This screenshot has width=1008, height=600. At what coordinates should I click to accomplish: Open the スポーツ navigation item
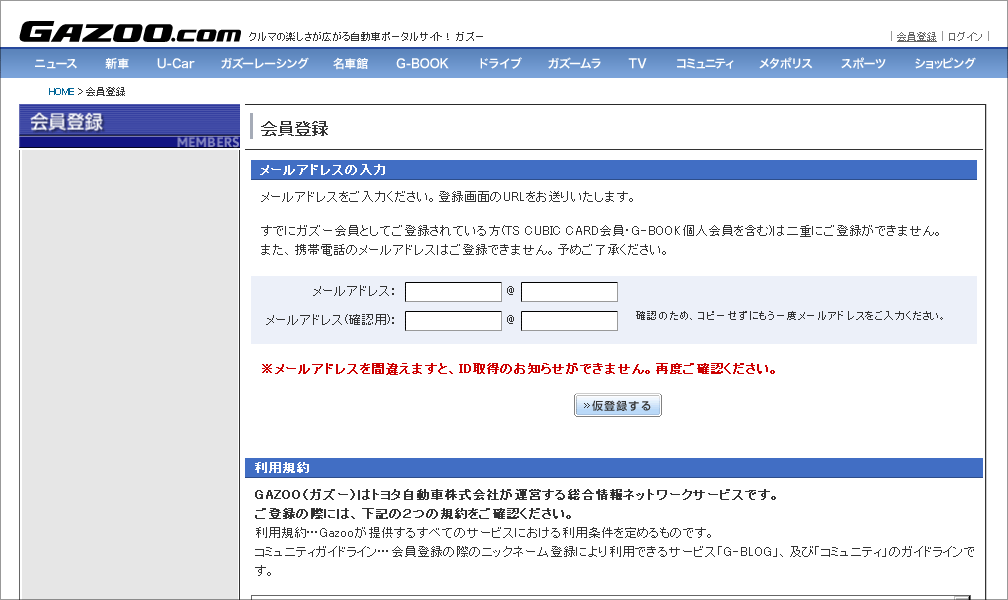point(863,64)
